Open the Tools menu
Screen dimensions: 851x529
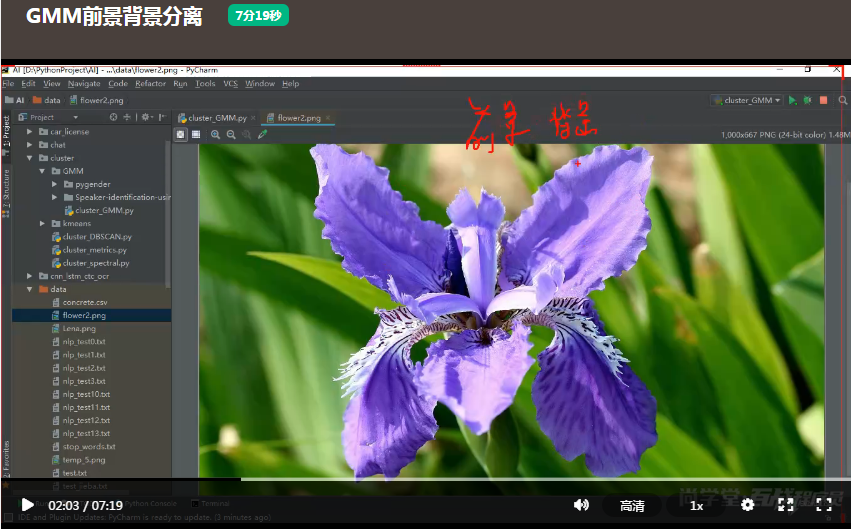pyautogui.click(x=205, y=84)
